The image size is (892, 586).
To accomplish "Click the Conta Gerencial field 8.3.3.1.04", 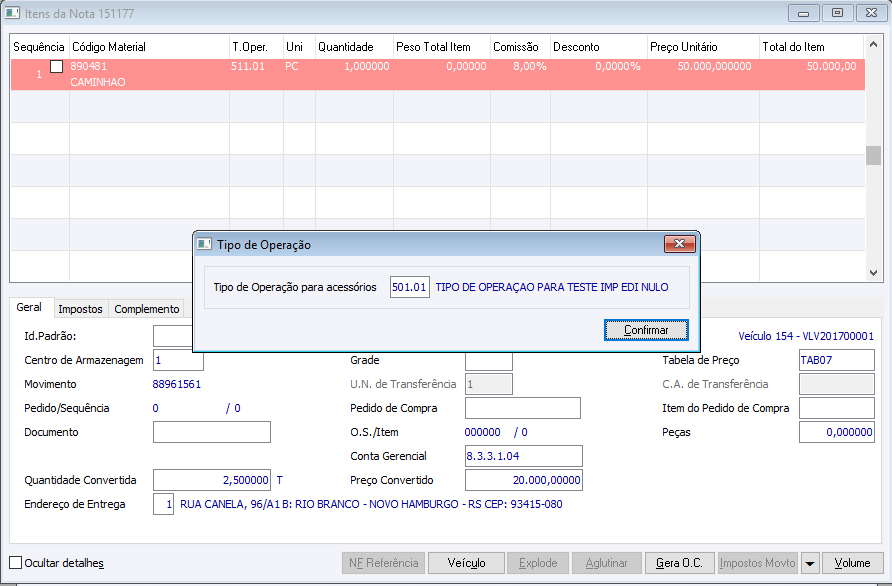I will [x=524, y=456].
